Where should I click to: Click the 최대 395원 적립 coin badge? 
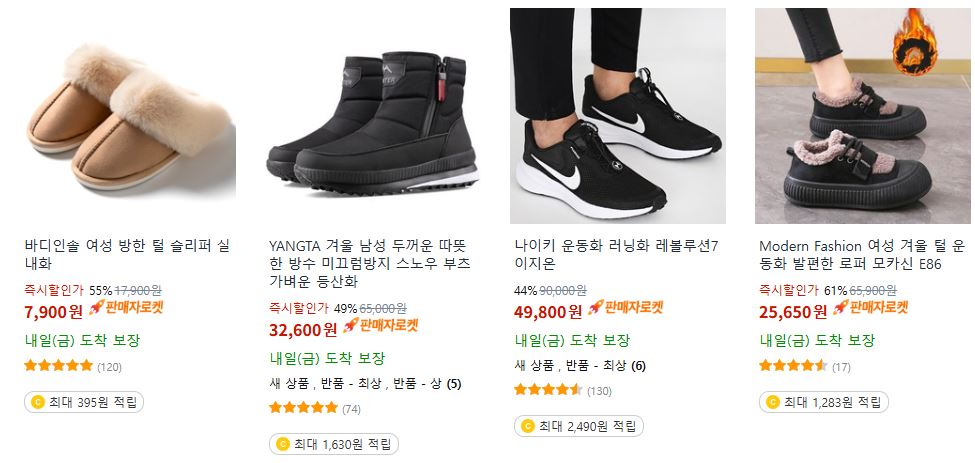pos(84,402)
